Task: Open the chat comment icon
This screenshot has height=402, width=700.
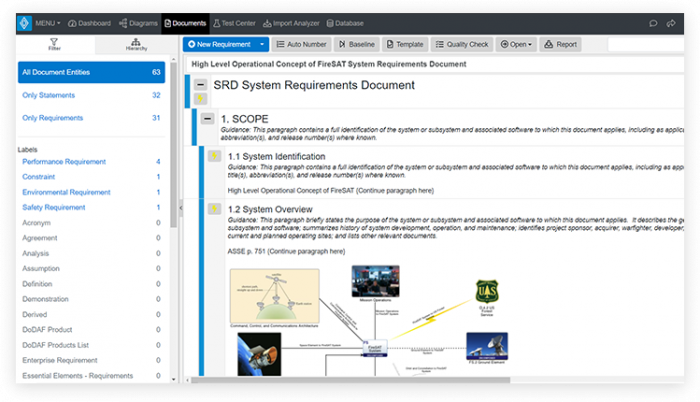Action: 653,23
